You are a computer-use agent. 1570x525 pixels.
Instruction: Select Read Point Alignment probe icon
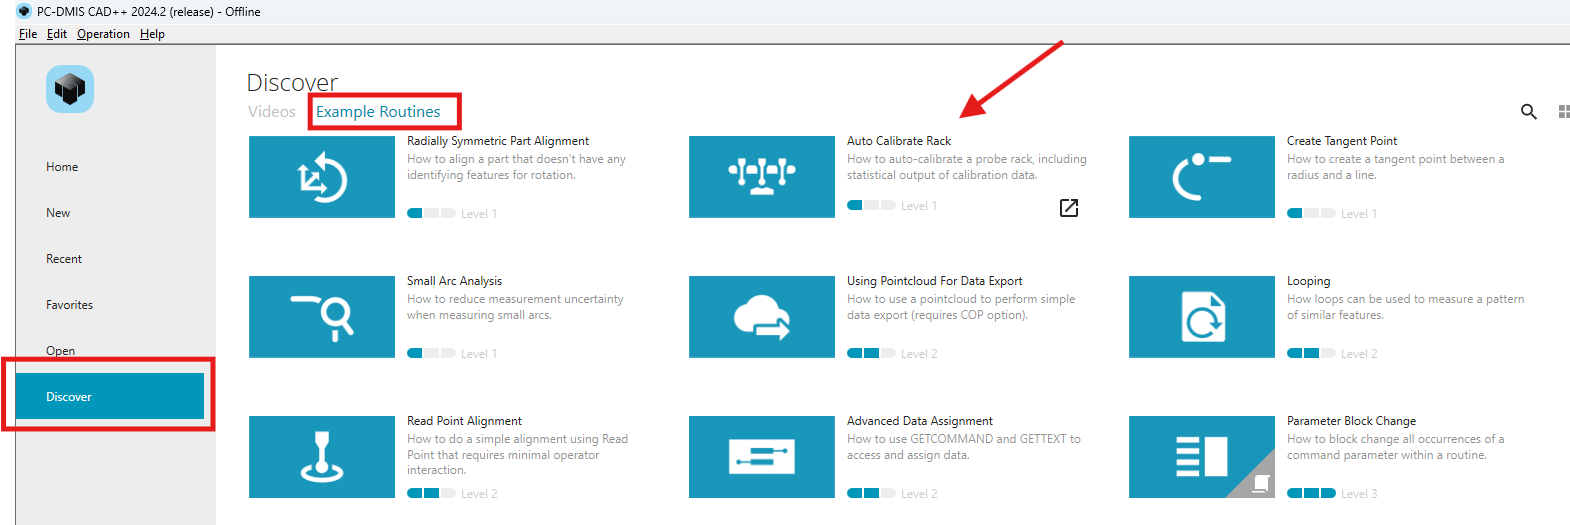coord(322,457)
